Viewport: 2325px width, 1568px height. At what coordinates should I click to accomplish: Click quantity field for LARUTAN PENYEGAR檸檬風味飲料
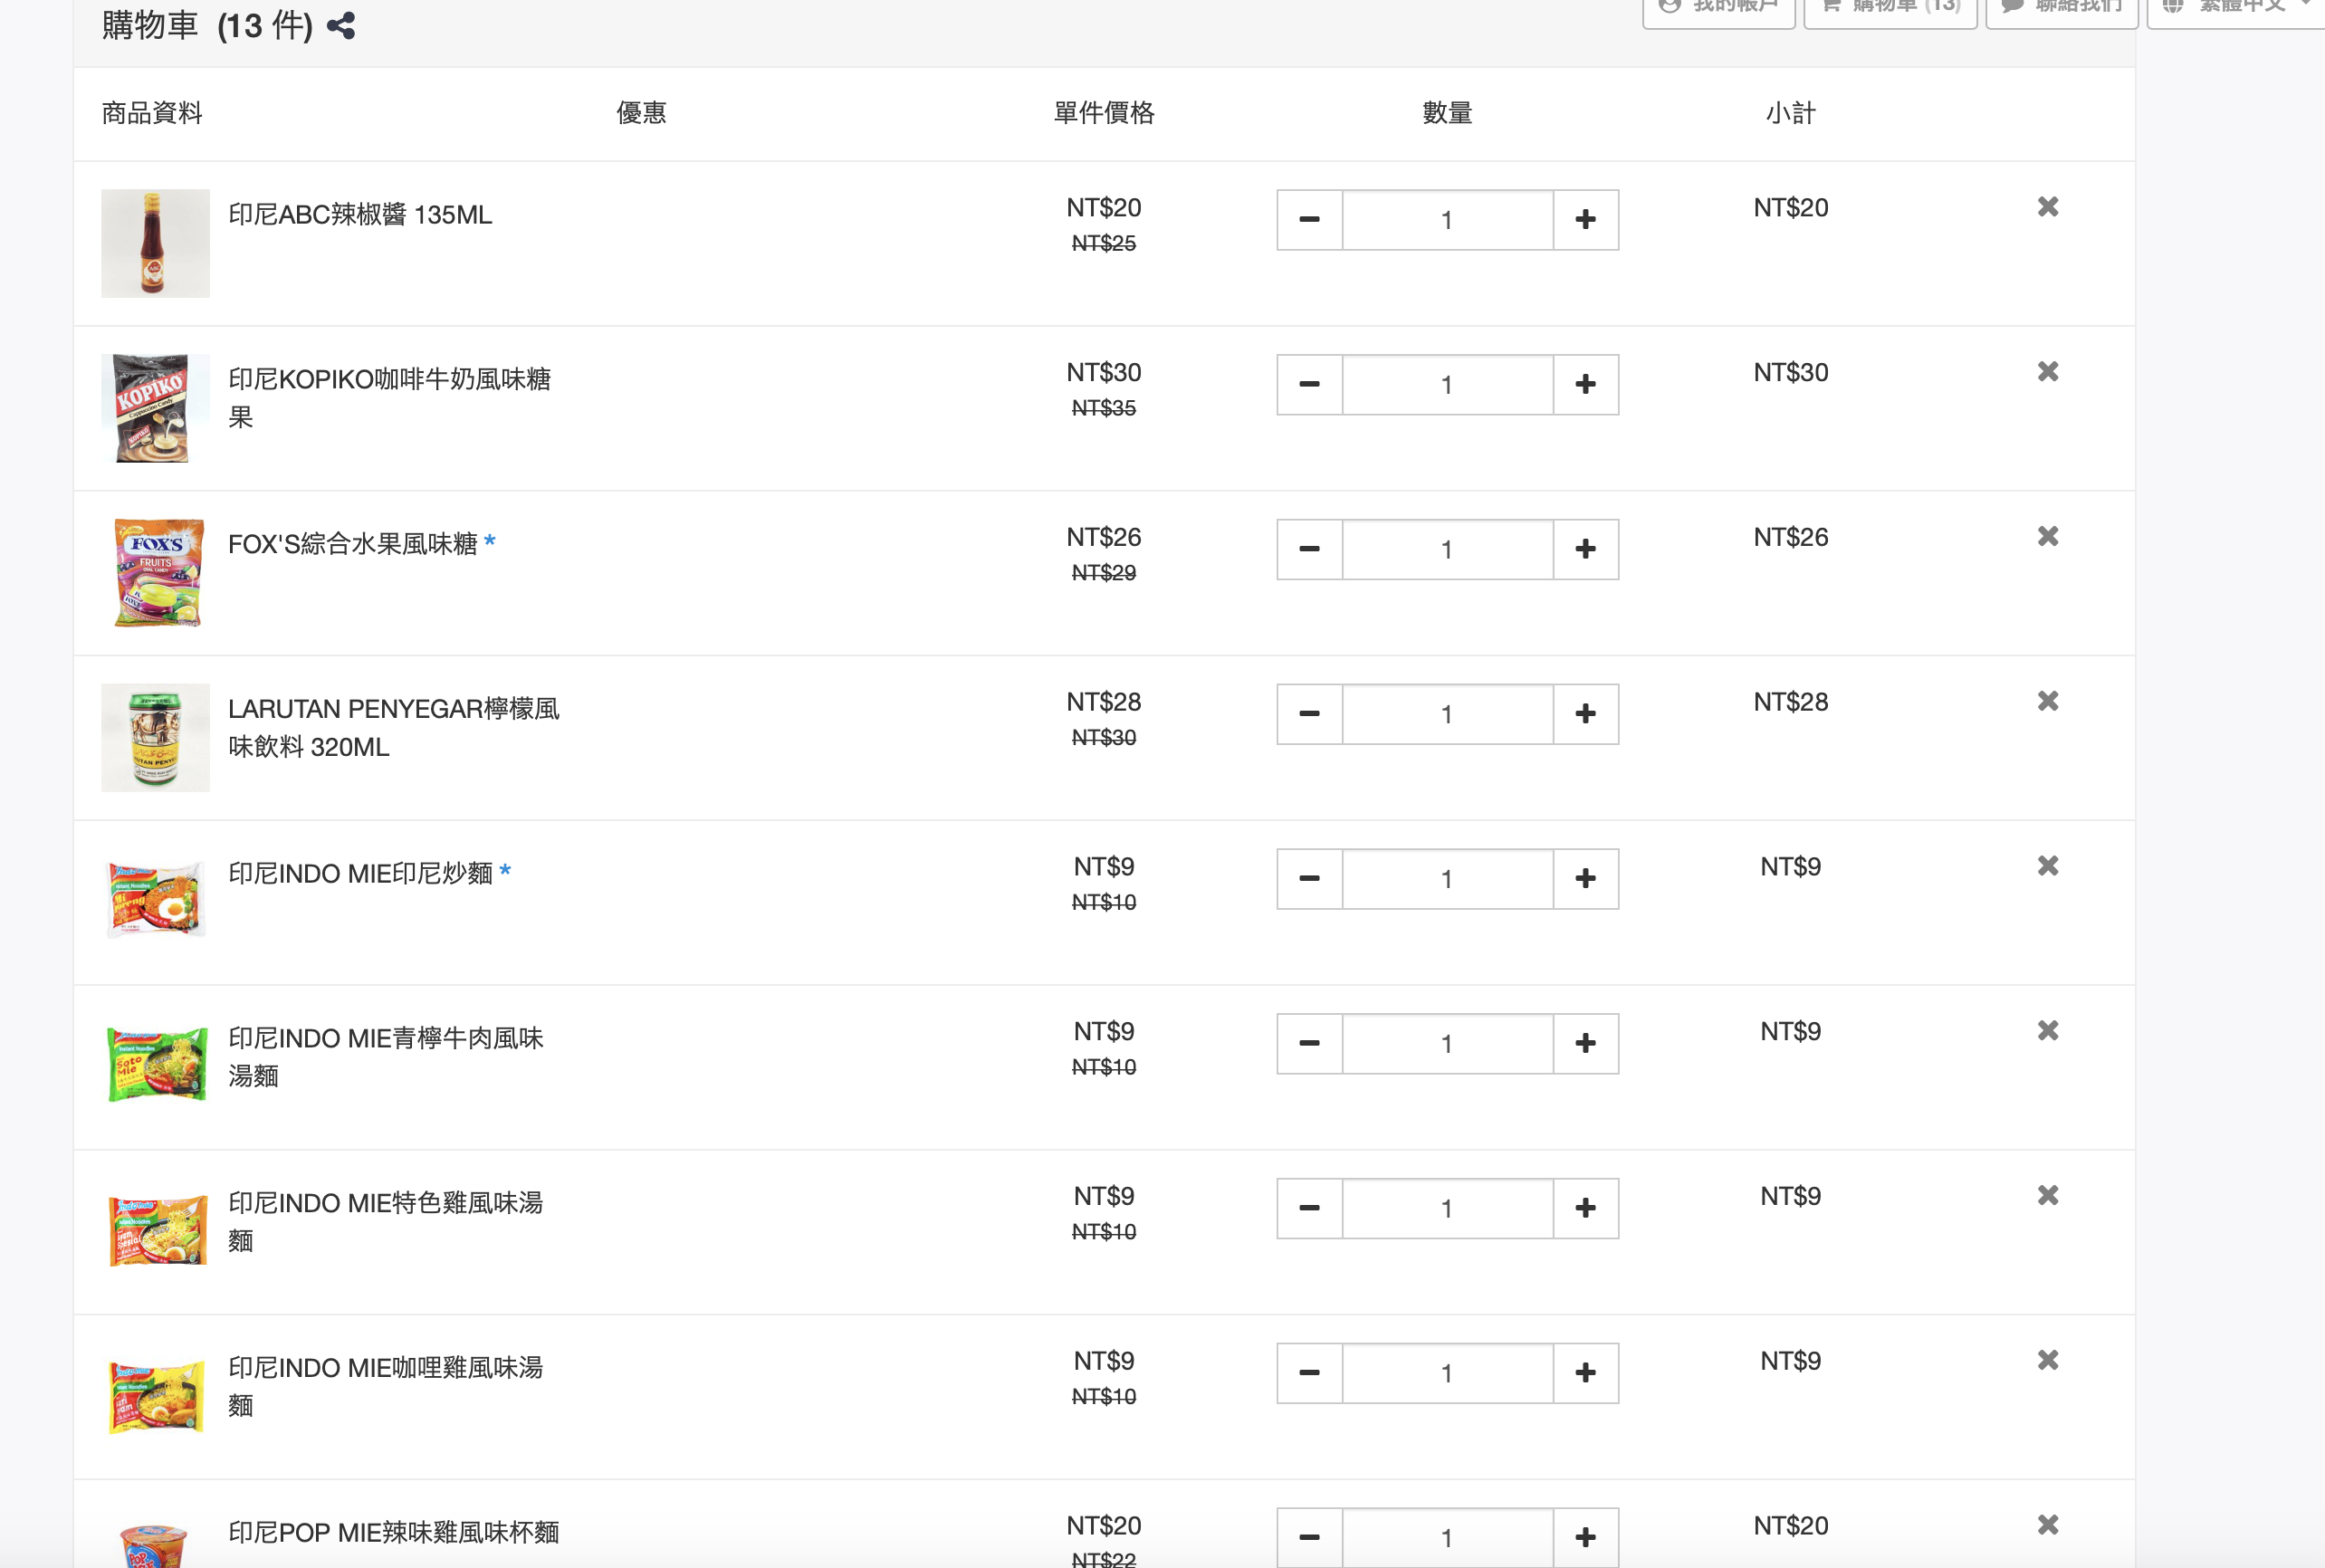(x=1448, y=714)
